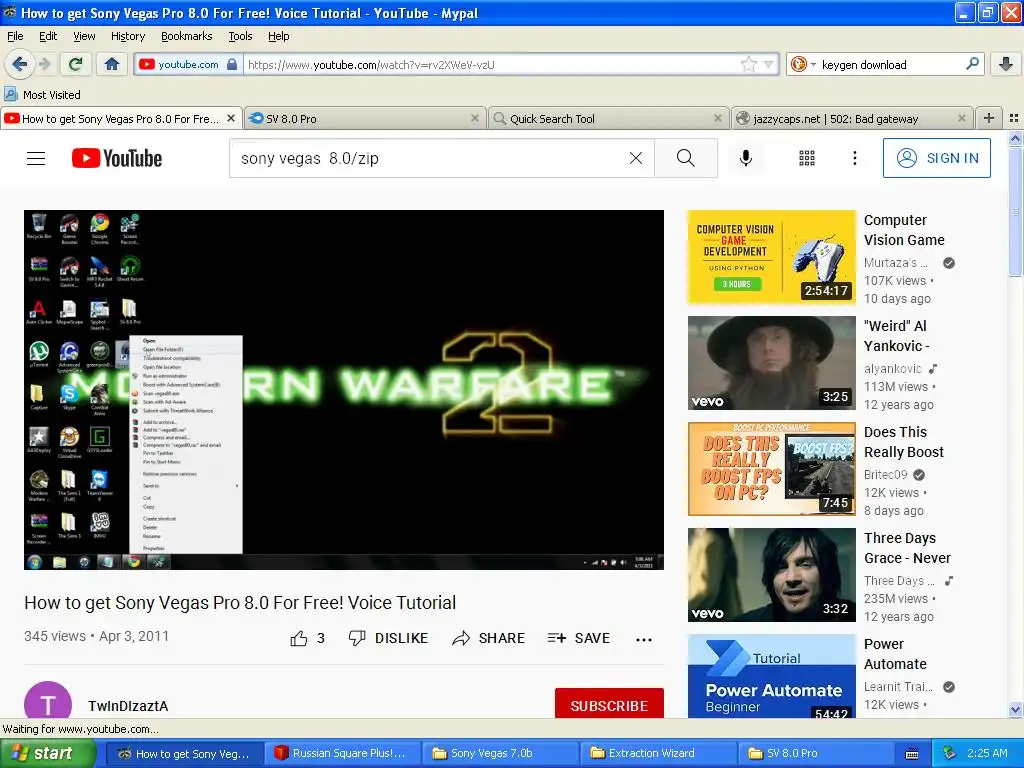Switch to Sony Vegas 7.0b taskbar folder
This screenshot has width=1024, height=768.
[x=499, y=753]
